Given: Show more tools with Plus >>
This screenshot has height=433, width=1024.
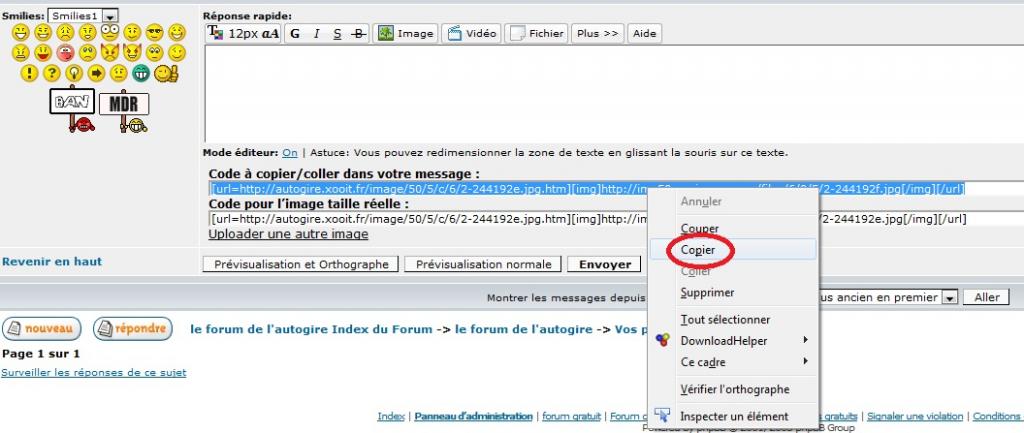Looking at the screenshot, I should pyautogui.click(x=597, y=34).
